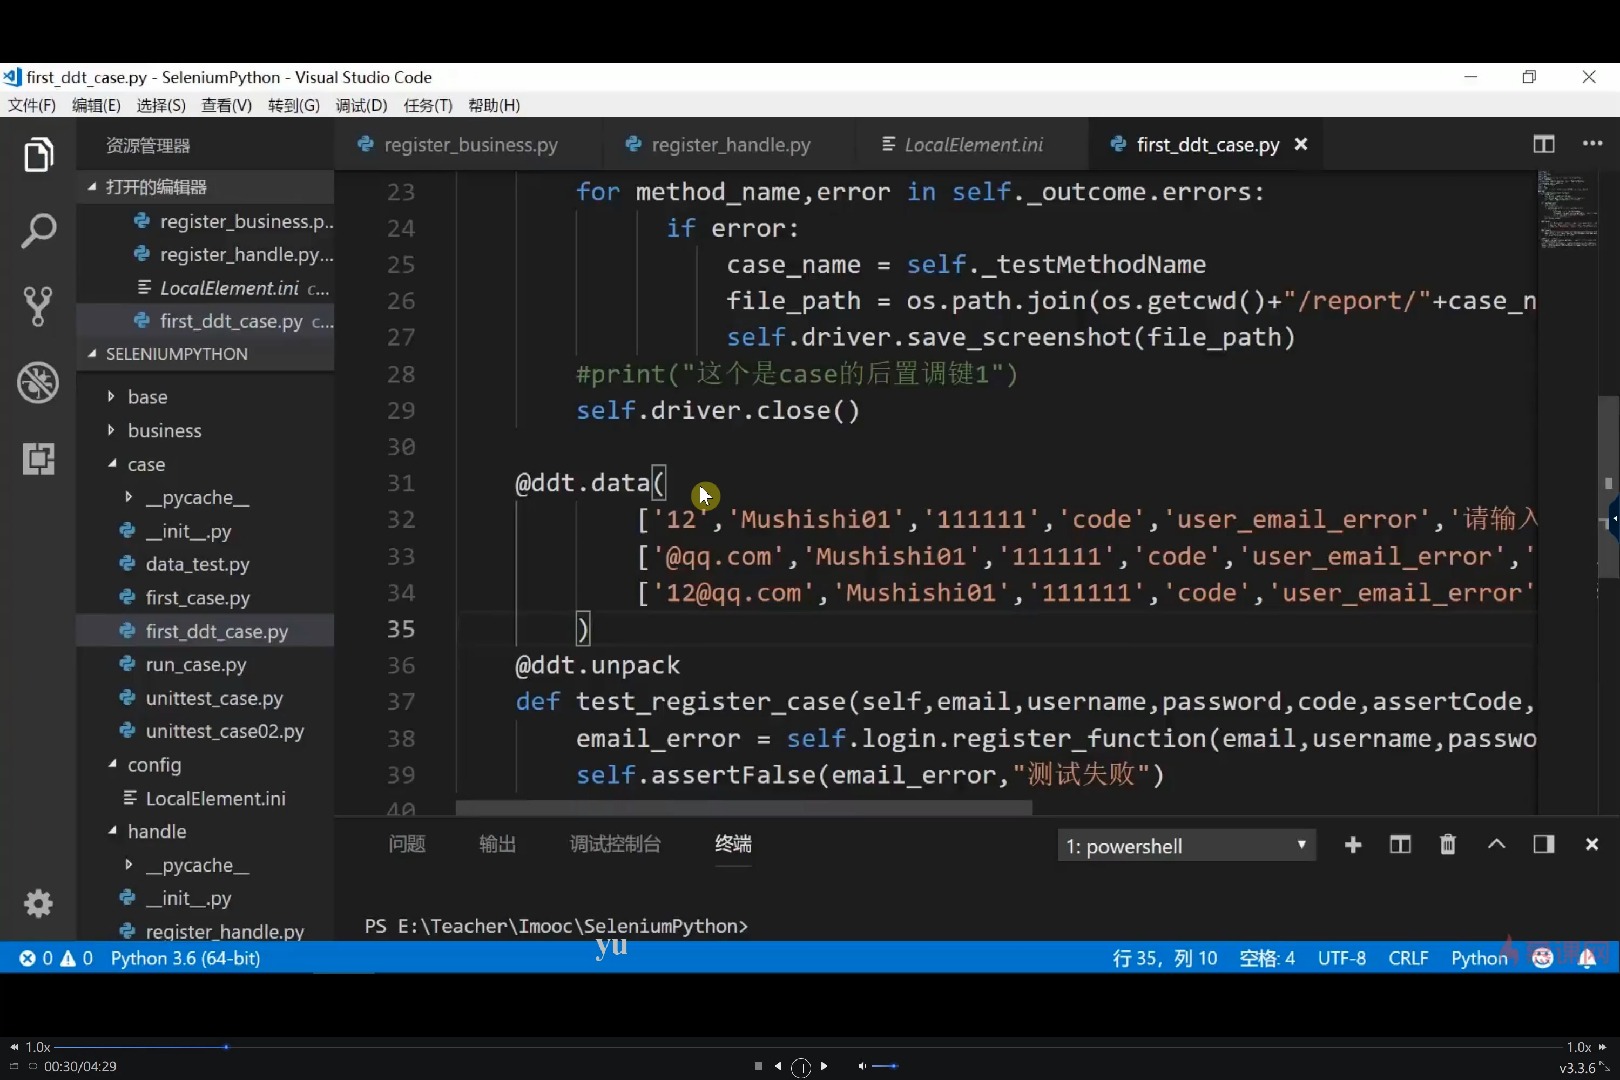Image resolution: width=1620 pixels, height=1080 pixels.
Task: Move the panel to the side
Action: coord(1544,845)
